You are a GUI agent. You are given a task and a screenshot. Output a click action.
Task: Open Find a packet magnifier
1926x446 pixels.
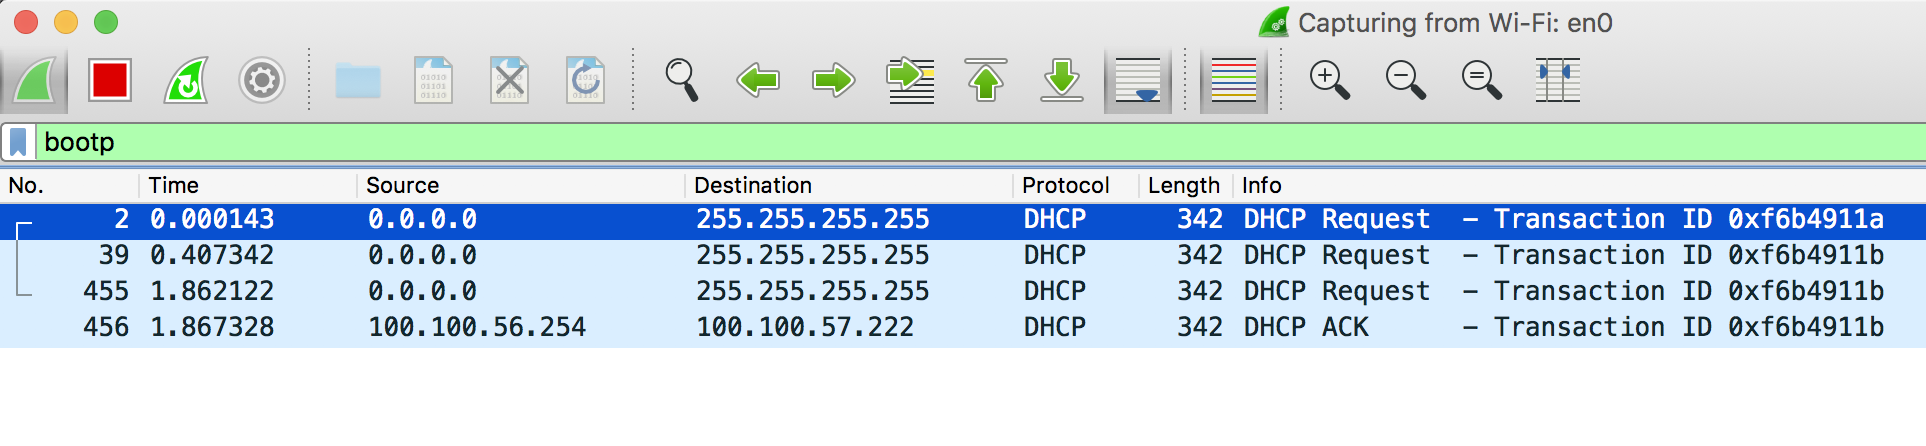pos(682,80)
